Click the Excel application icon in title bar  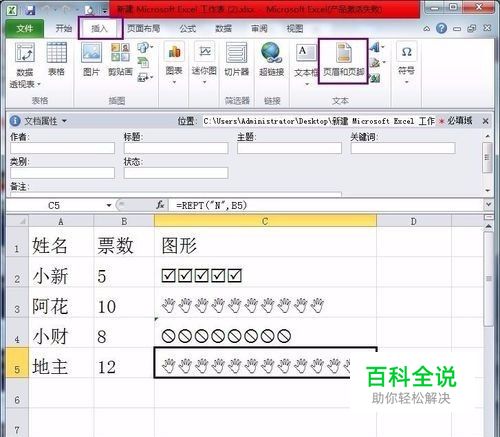point(12,10)
